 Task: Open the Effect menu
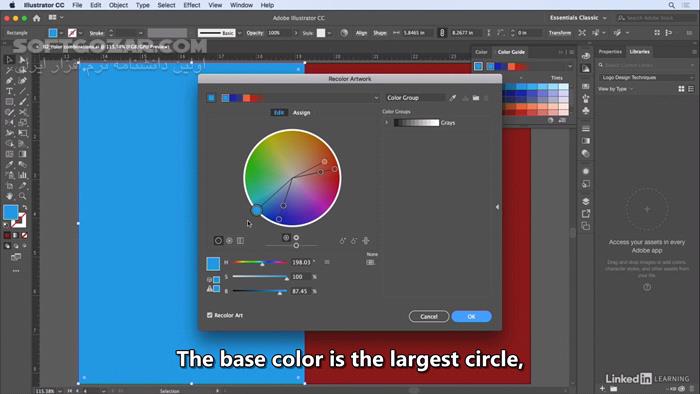click(x=192, y=5)
